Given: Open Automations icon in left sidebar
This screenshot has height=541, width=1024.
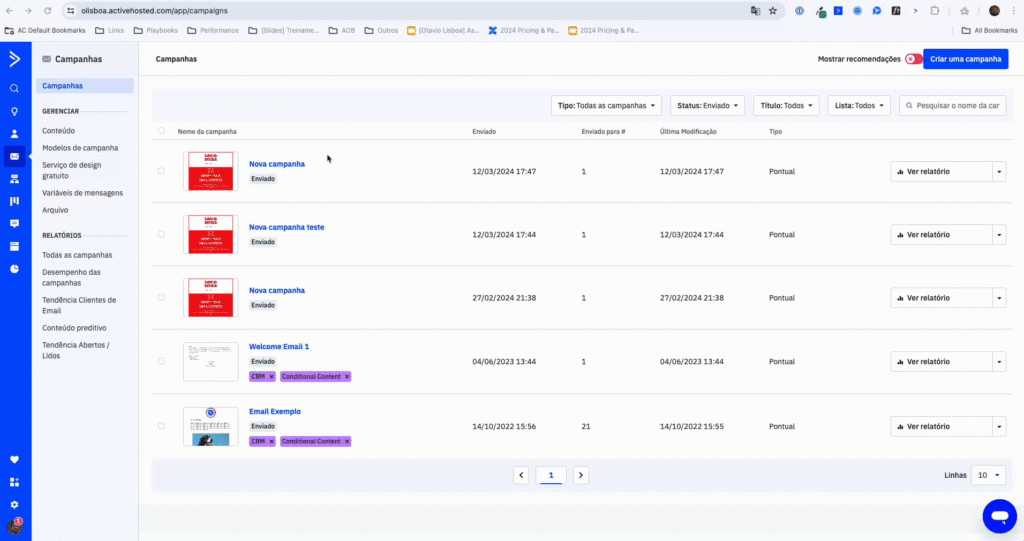Looking at the screenshot, I should [x=14, y=179].
